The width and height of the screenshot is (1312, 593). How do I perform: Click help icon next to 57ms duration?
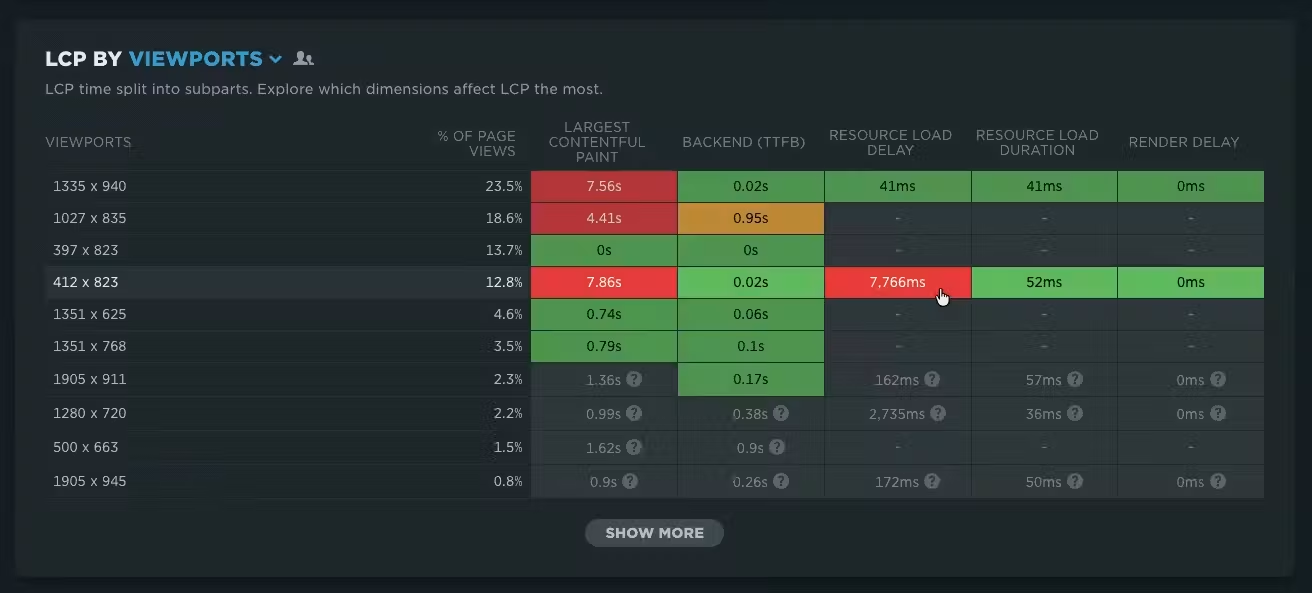(x=1074, y=380)
